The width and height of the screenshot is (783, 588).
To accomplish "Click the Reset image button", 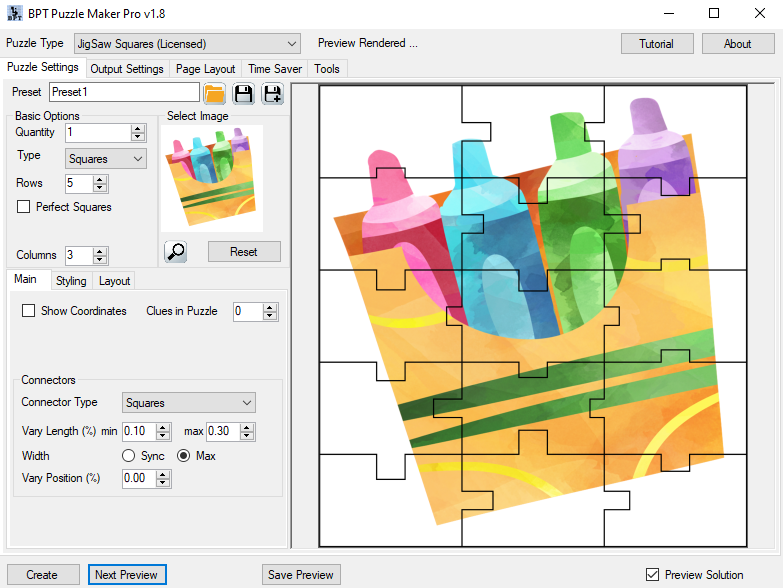I will click(244, 252).
